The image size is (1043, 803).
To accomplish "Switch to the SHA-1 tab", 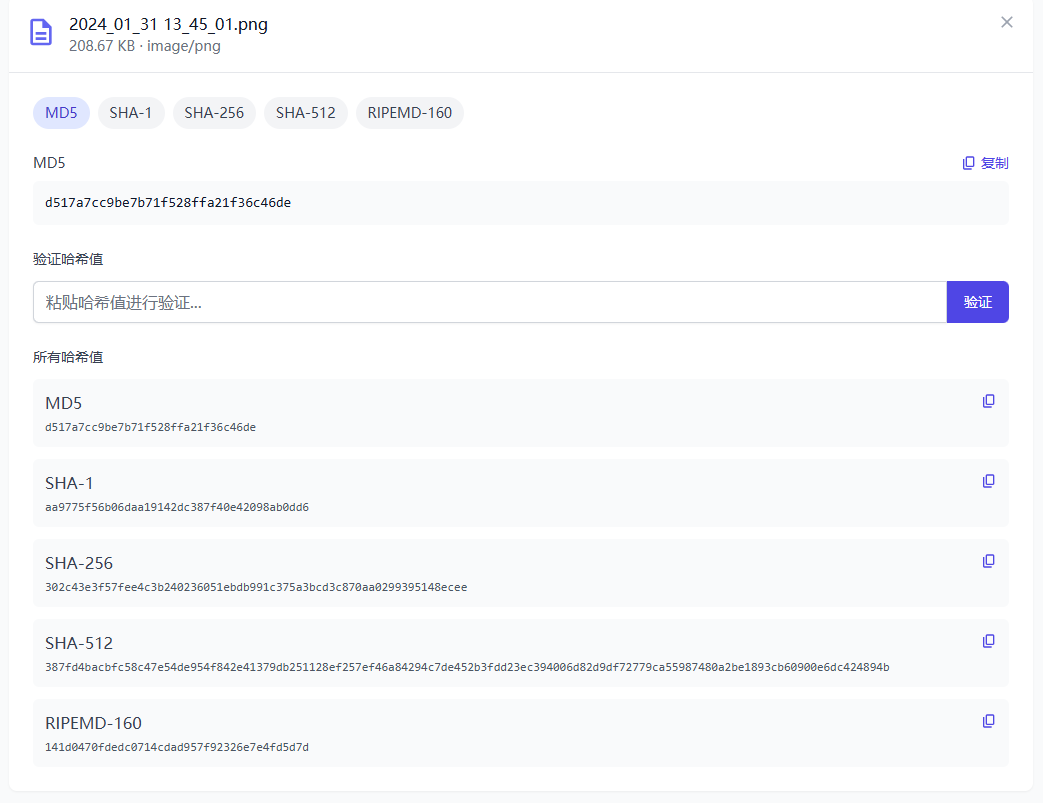I will click(130, 113).
